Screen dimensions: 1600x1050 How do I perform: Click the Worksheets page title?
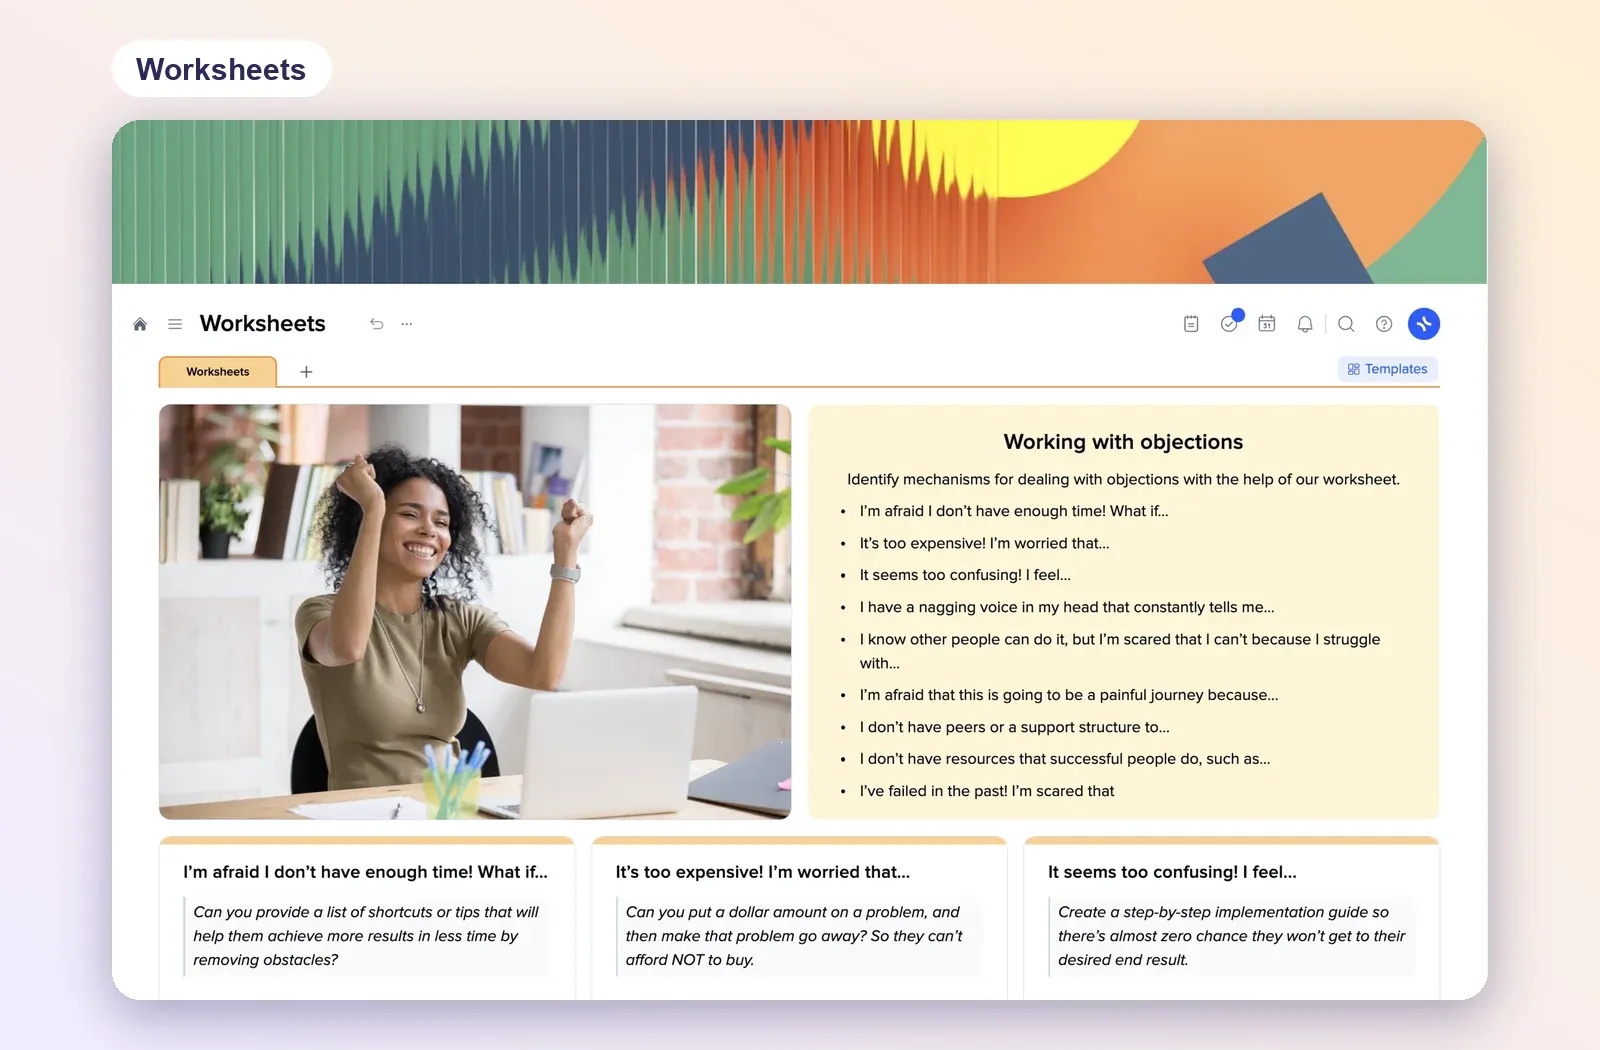263,324
